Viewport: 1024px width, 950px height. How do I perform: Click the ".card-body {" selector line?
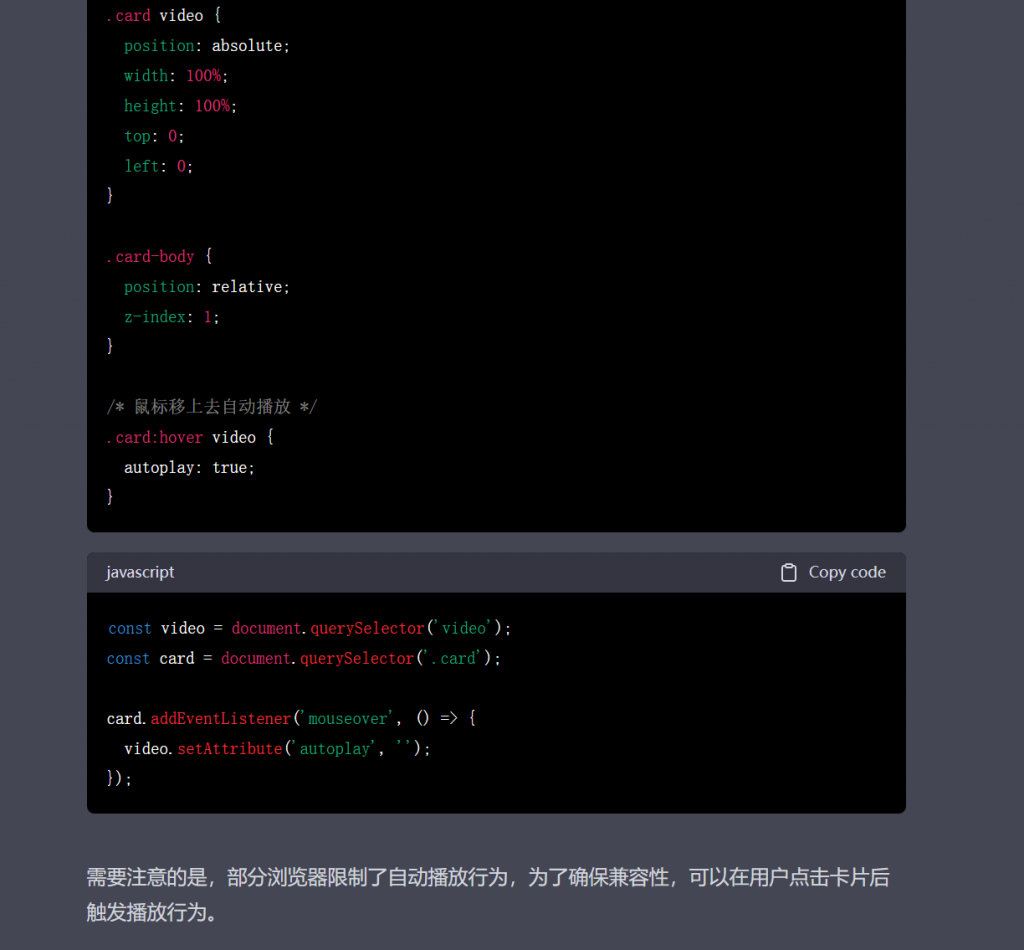coord(159,257)
